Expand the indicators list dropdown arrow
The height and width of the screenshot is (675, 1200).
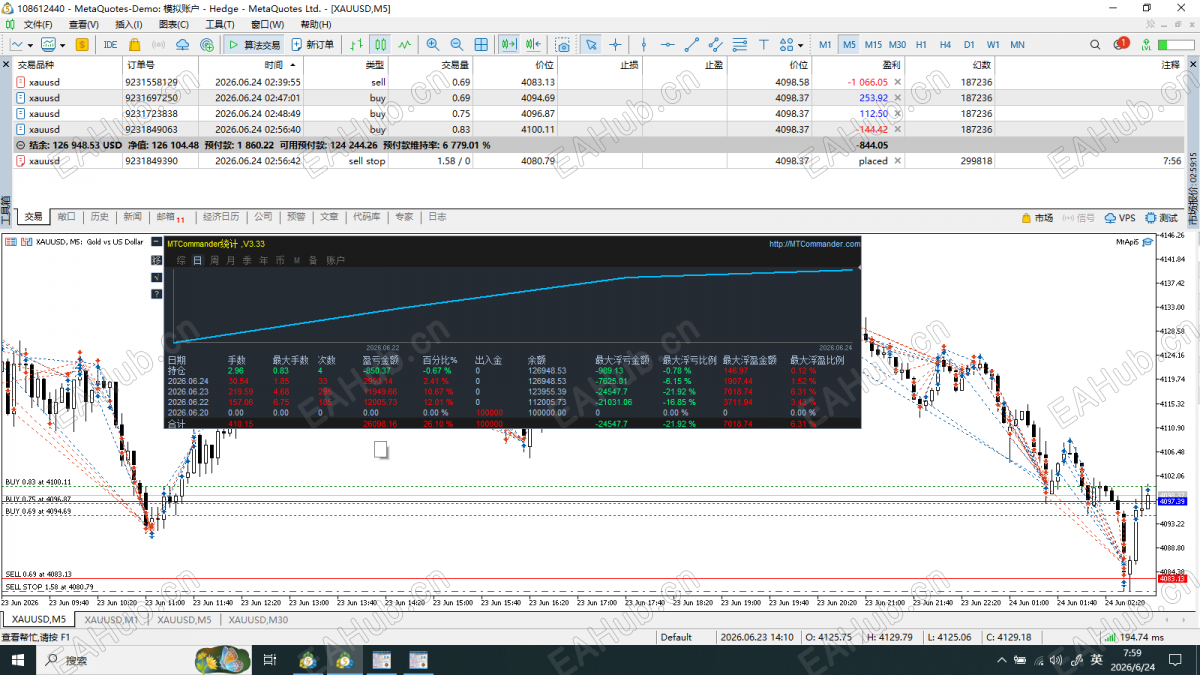pyautogui.click(x=63, y=44)
